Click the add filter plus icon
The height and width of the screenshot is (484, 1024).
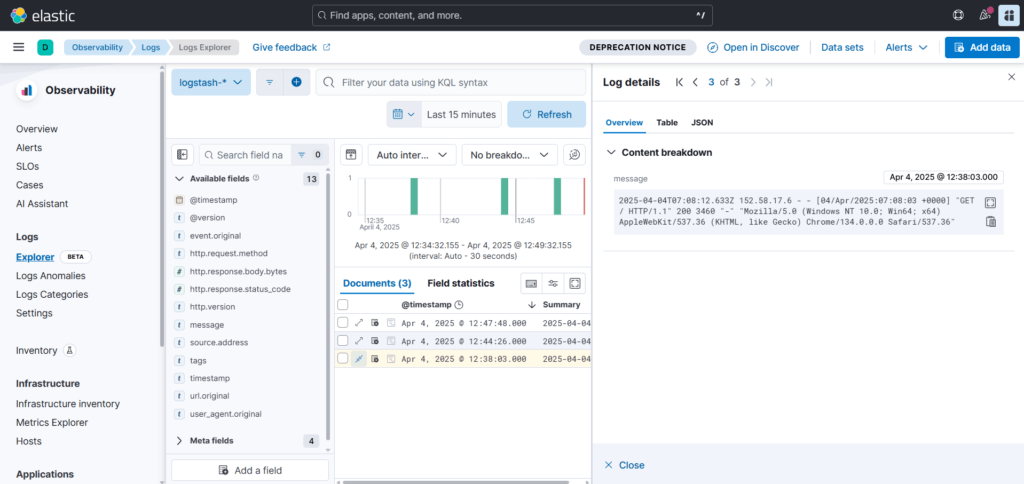[x=296, y=82]
